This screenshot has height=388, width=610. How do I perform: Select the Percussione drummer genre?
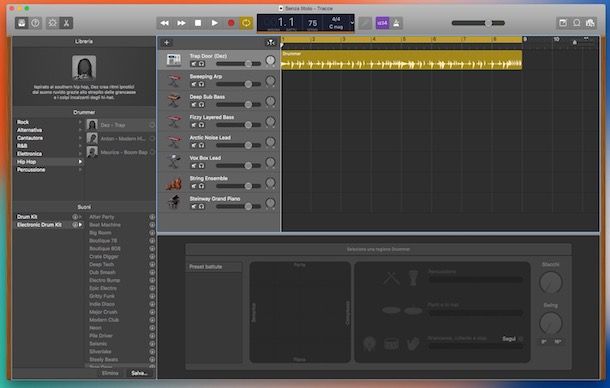point(31,170)
